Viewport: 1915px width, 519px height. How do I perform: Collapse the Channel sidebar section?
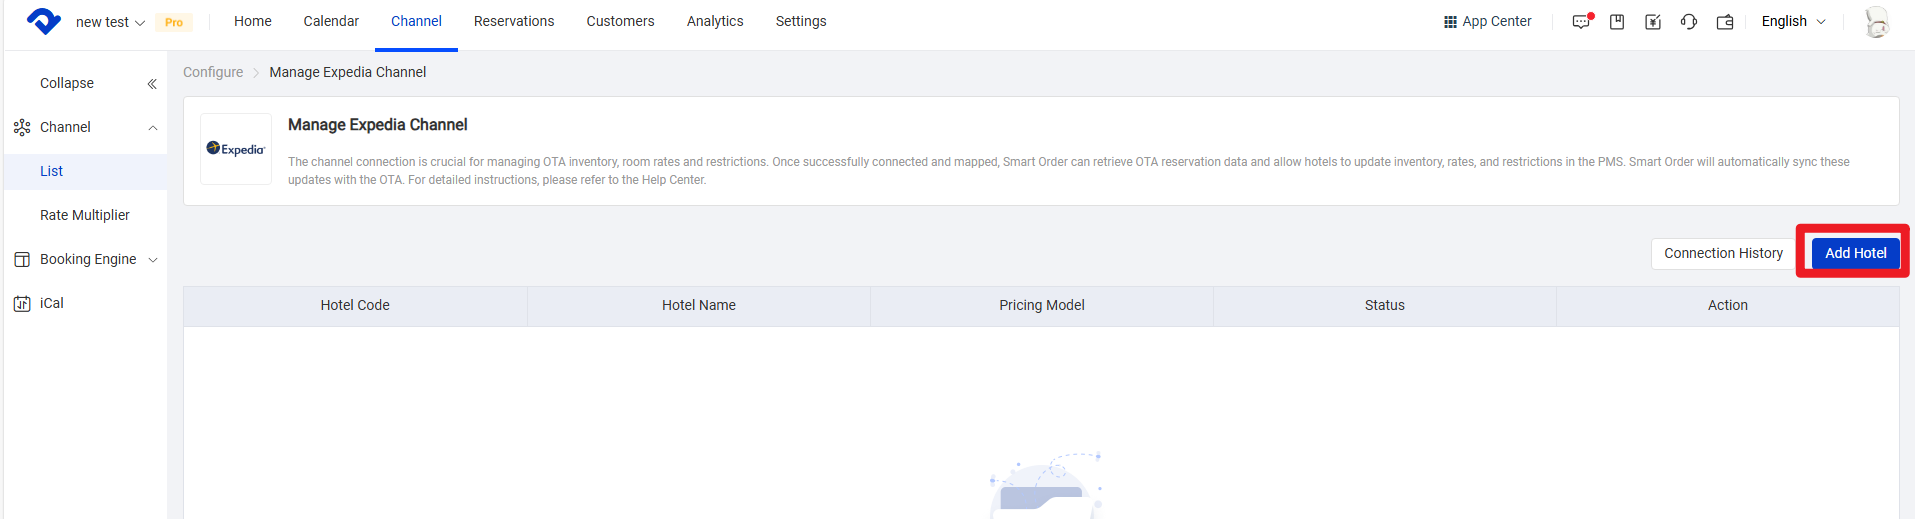pyautogui.click(x=153, y=128)
